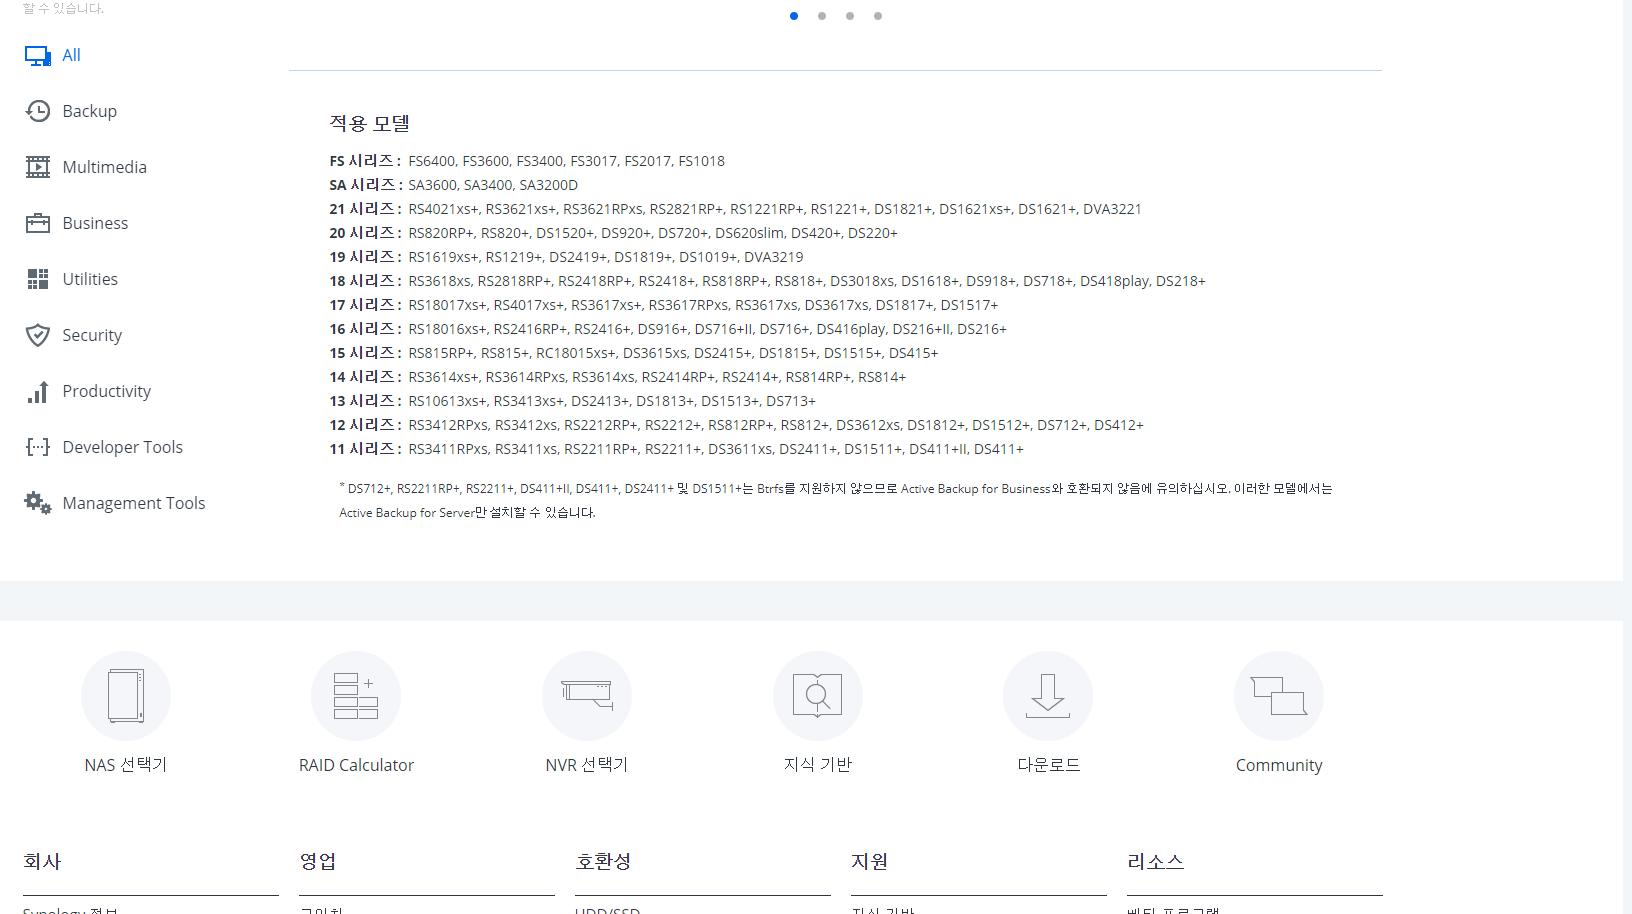This screenshot has height=914, width=1632.
Task: Click the RAID Calculator text link
Action: pyautogui.click(x=356, y=765)
